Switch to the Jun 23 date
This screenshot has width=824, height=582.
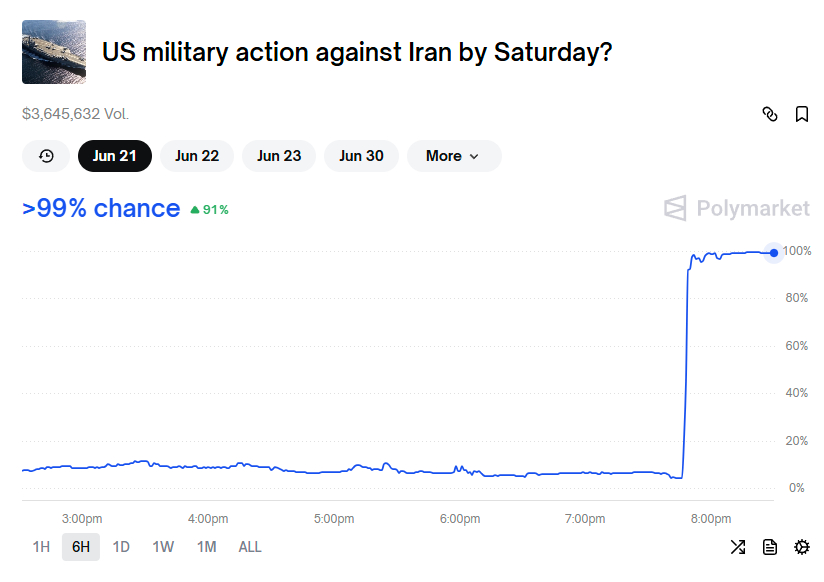pyautogui.click(x=279, y=156)
